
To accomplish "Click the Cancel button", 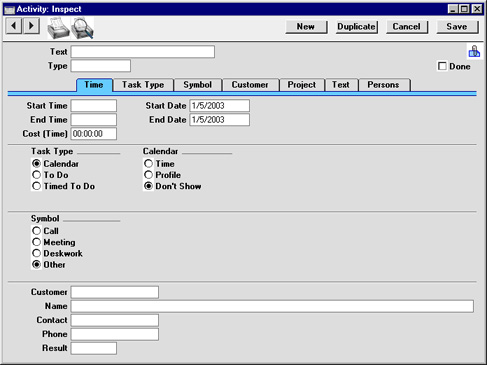I will (407, 27).
